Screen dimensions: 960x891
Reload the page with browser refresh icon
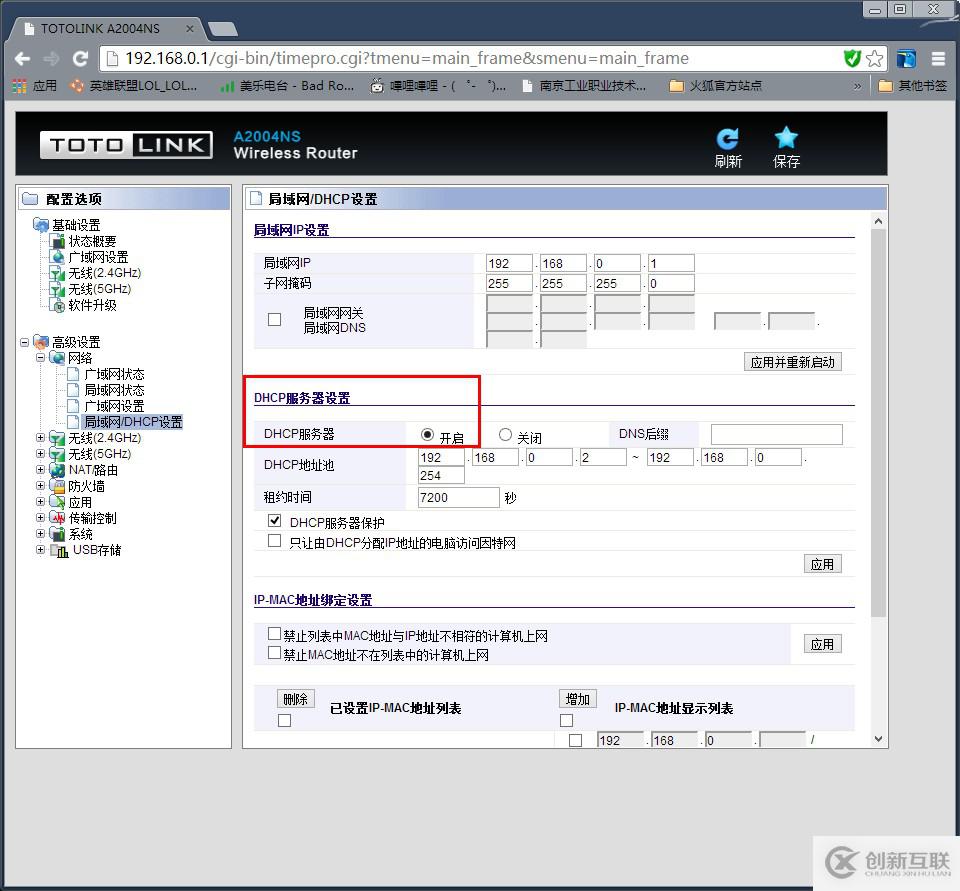coord(80,59)
